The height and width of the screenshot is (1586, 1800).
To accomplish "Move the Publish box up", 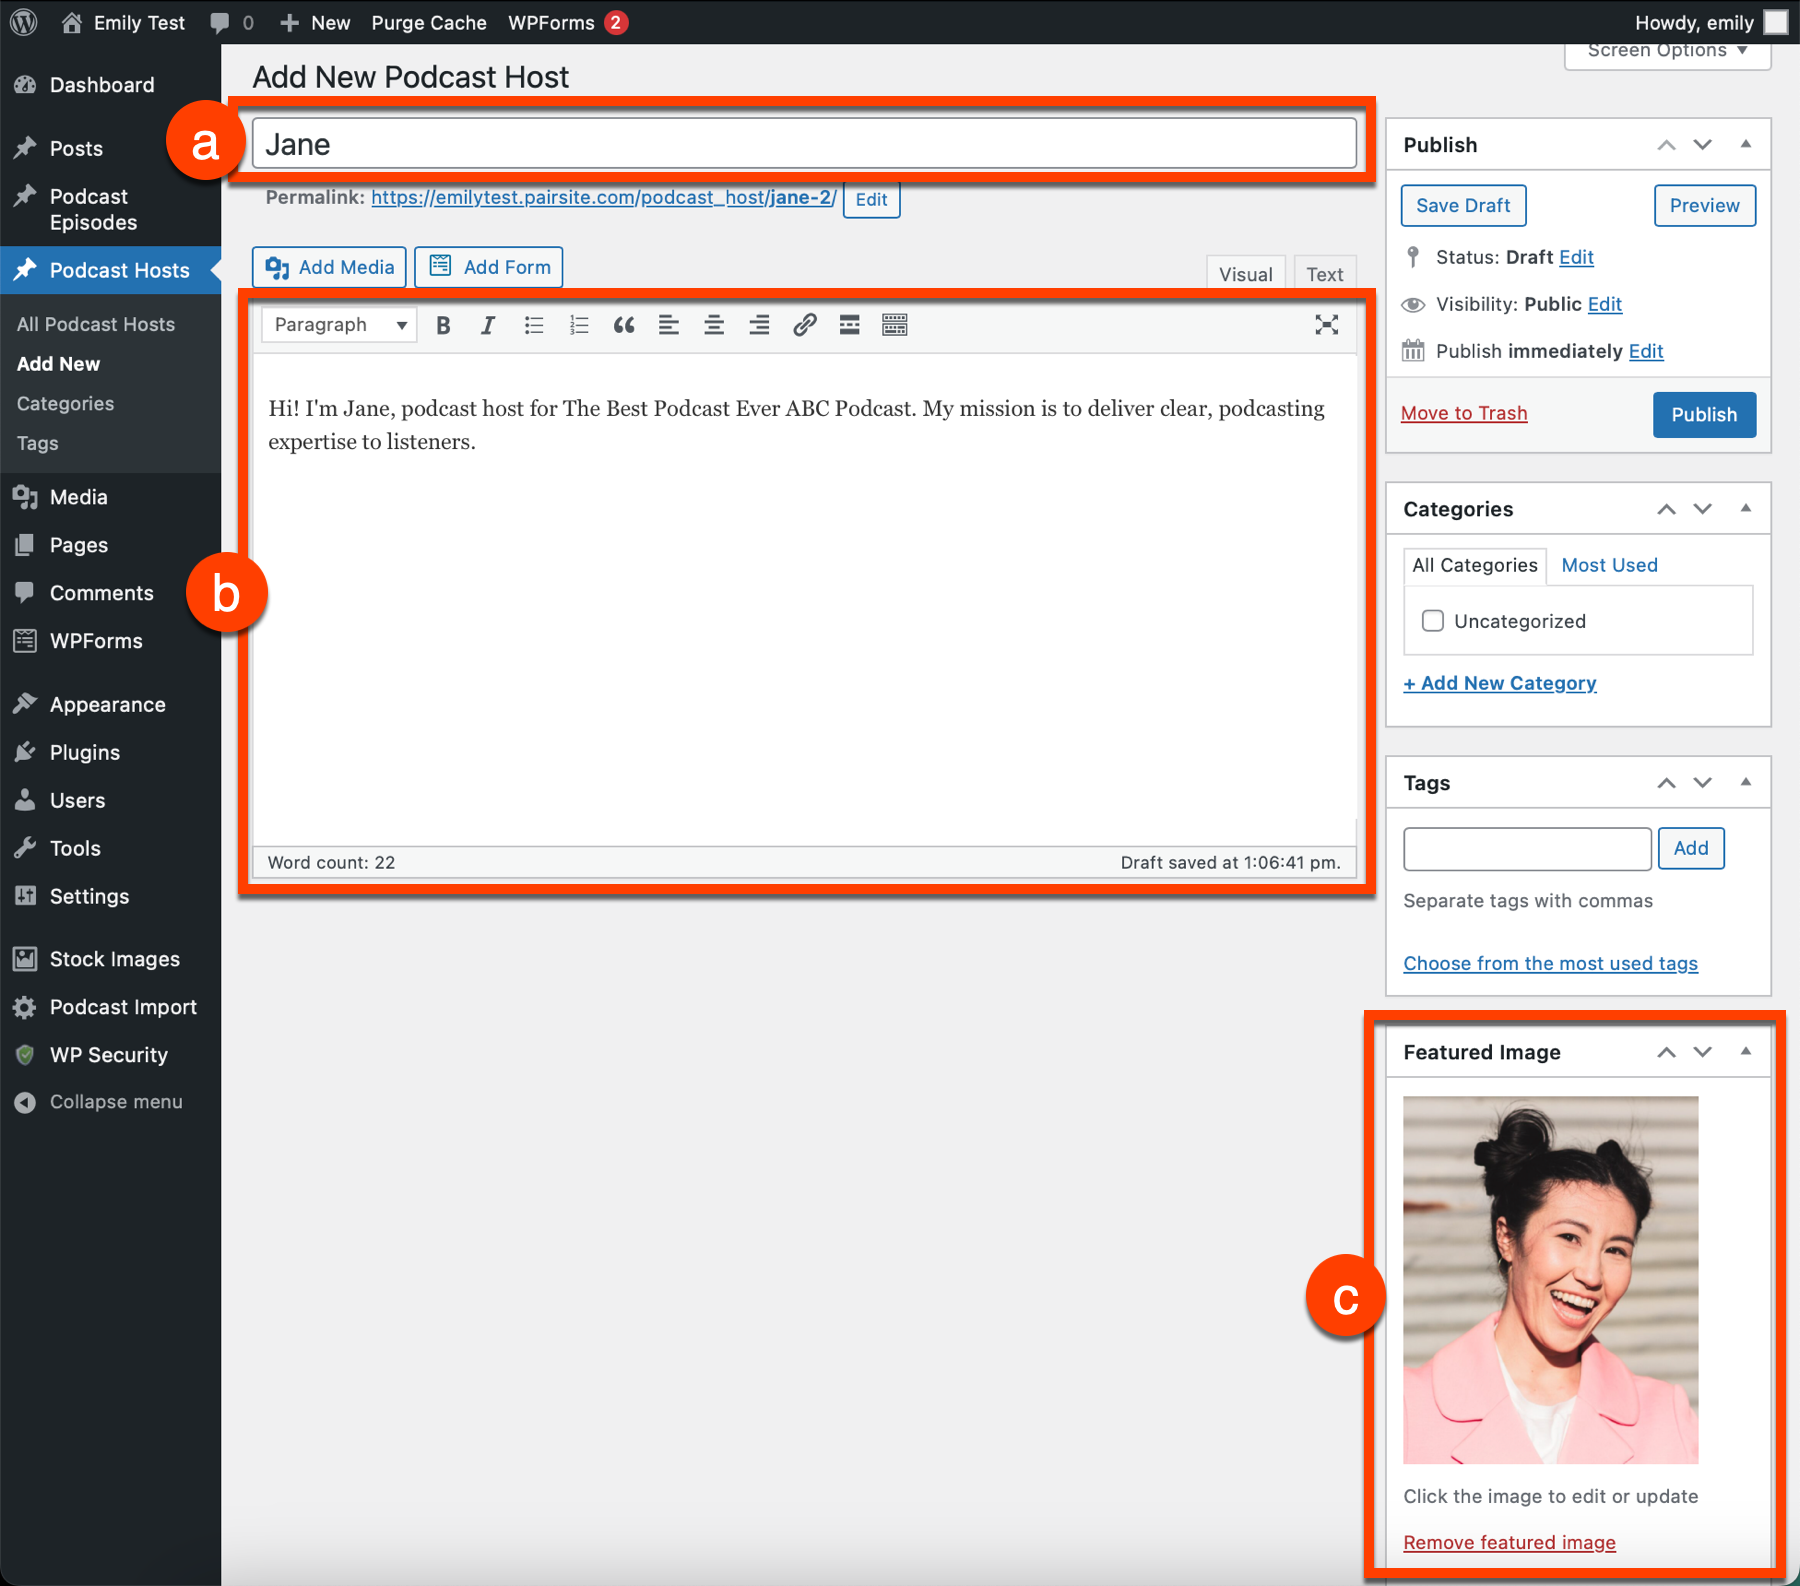I will [x=1666, y=145].
